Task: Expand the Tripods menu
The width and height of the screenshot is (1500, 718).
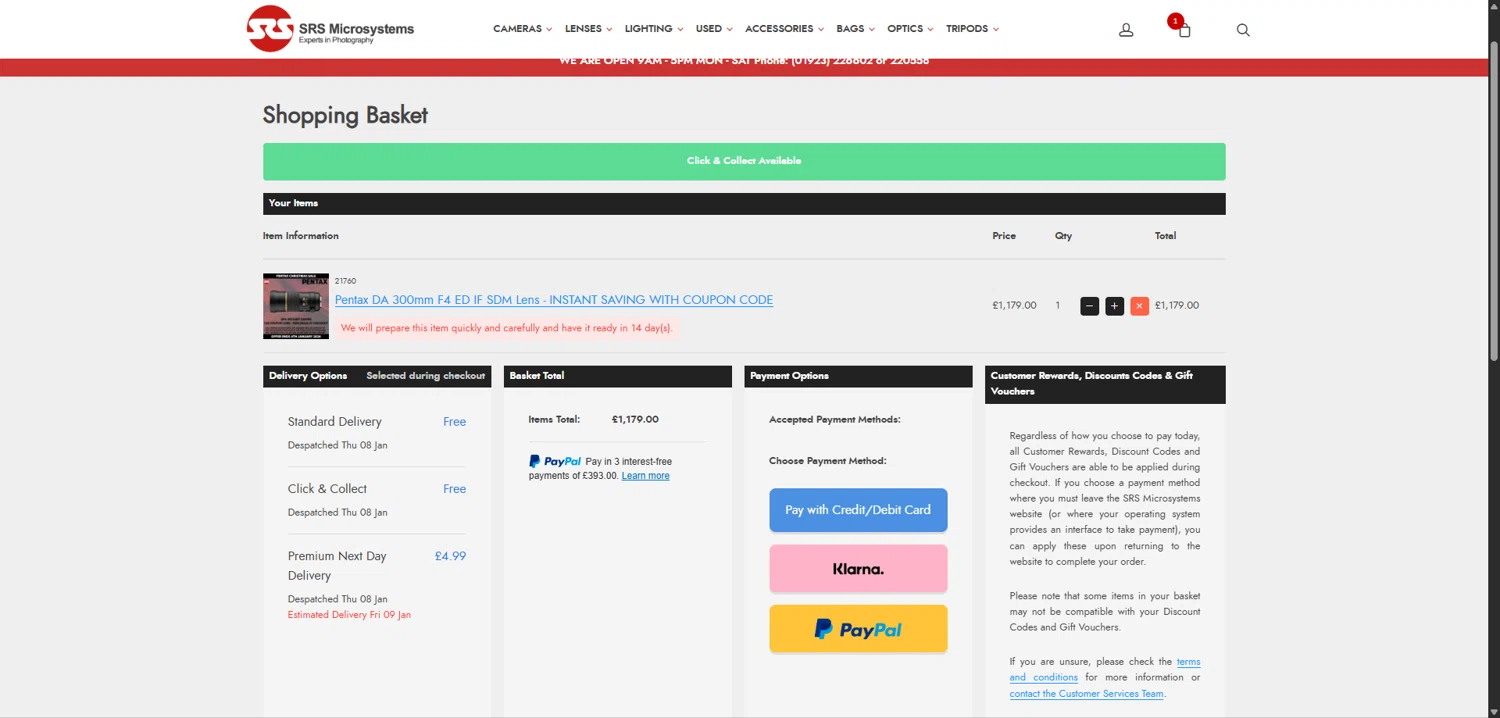Action: click(972, 29)
